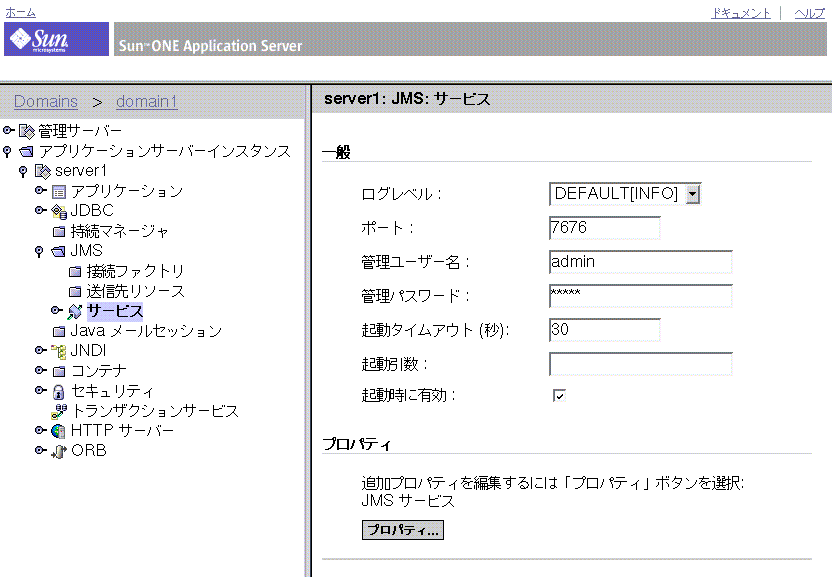Click the 送信先リソース folder icon
The height and width of the screenshot is (577, 832).
tap(75, 291)
